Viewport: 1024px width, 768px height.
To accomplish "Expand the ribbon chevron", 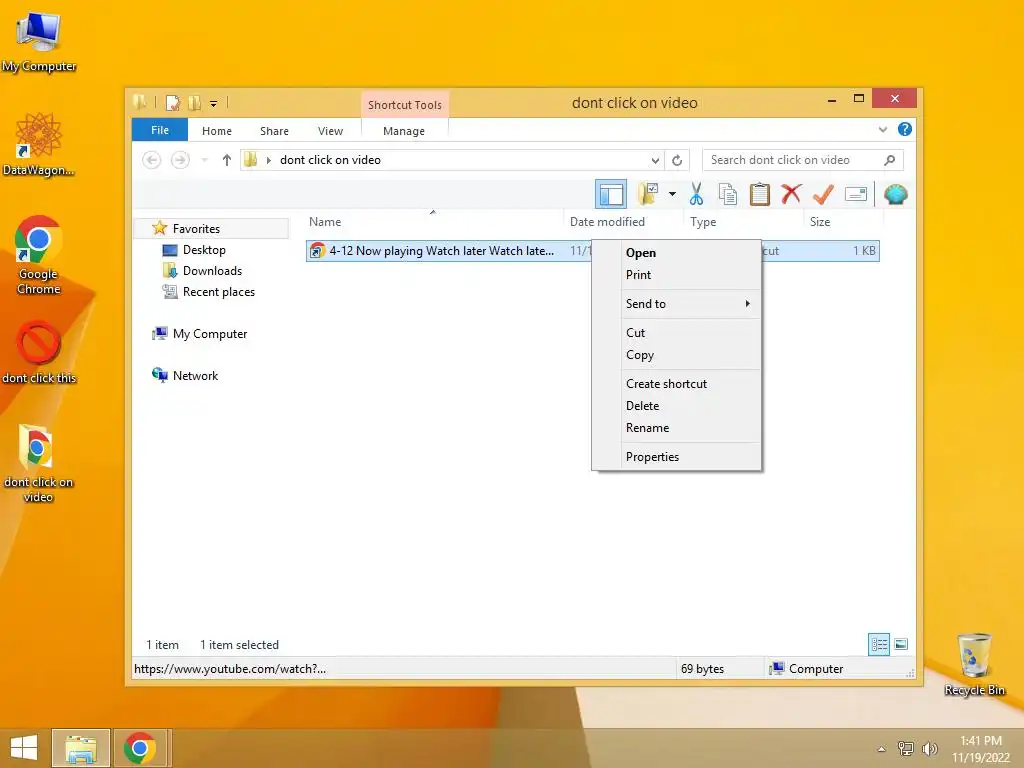I will (882, 129).
